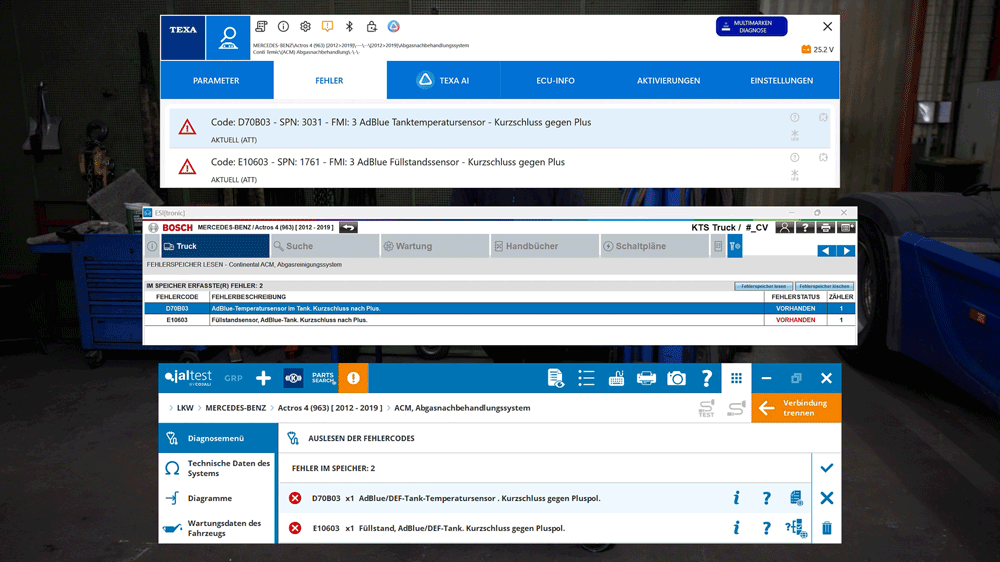Click the Verbindung trennen button

coord(797,408)
